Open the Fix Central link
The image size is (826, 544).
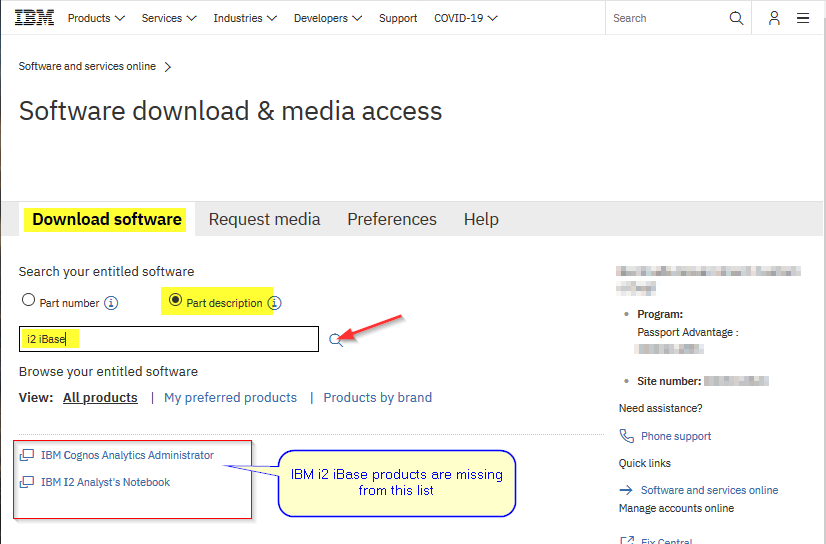(x=666, y=540)
